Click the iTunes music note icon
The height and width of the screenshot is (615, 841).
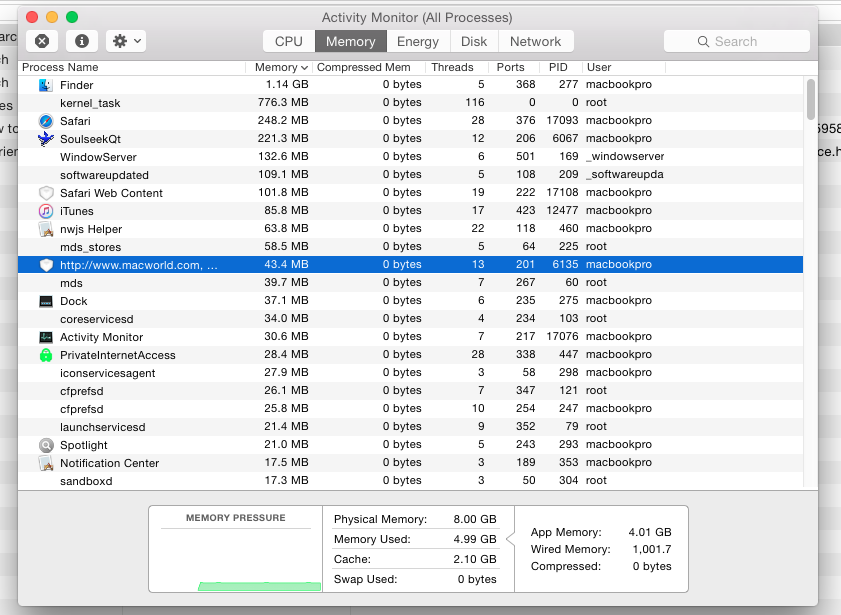tap(46, 211)
